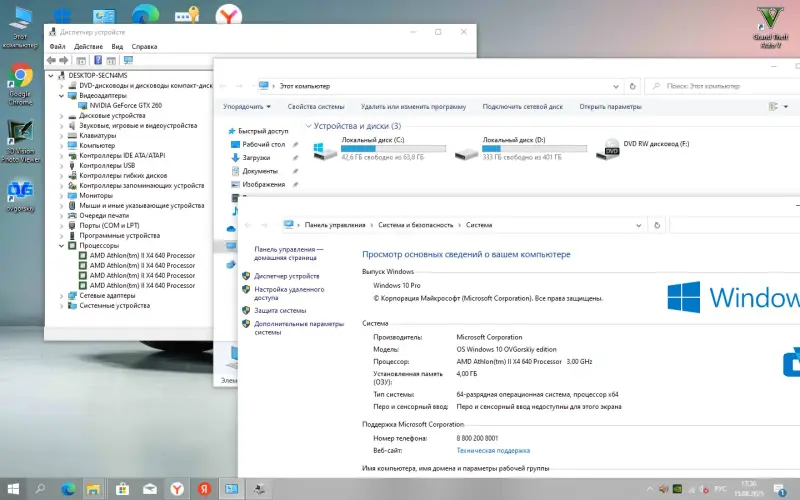Select Быстрый доступ star in navigation pane
Screen dimensions: 800x500
click(x=232, y=131)
